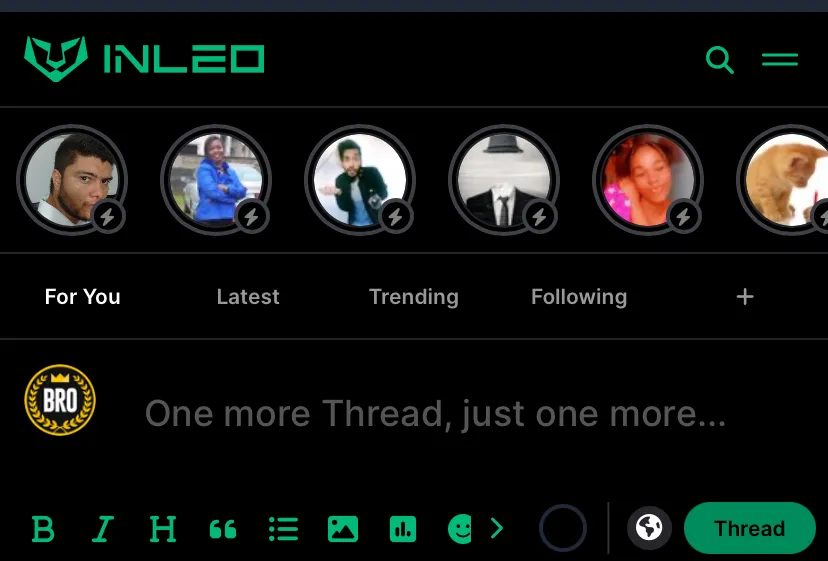Image resolution: width=828 pixels, height=561 pixels.
Task: Go to home via INLEO logo
Action: [x=144, y=59]
